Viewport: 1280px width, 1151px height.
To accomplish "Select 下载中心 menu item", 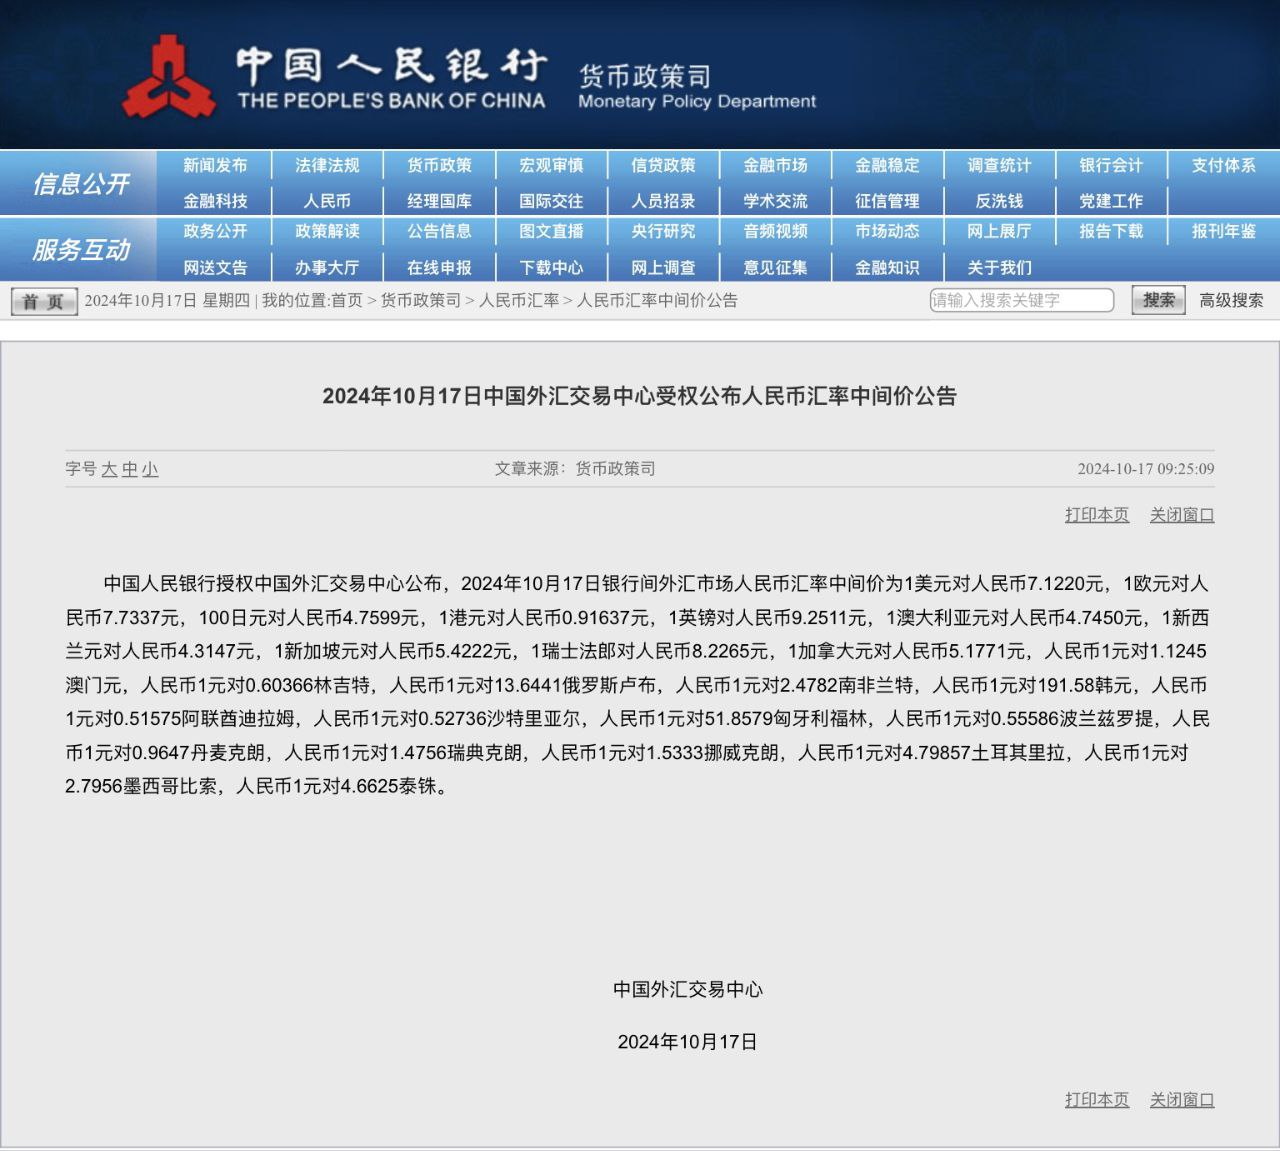I will [x=551, y=268].
